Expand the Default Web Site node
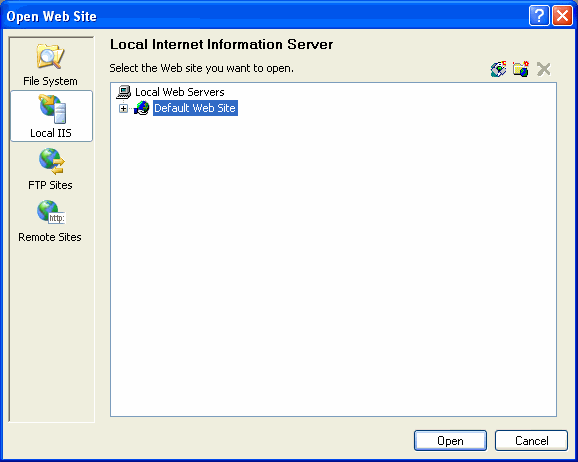 123,108
